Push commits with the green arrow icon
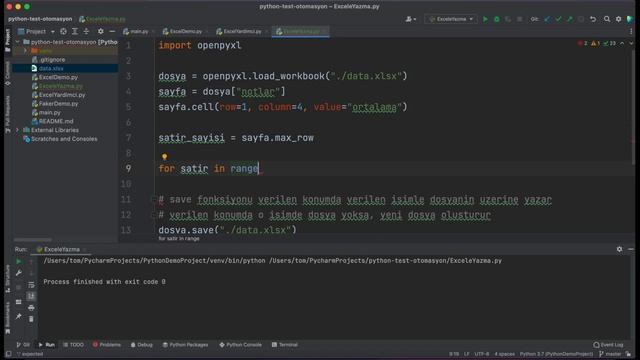This screenshot has width=640, height=360. tap(570, 19)
